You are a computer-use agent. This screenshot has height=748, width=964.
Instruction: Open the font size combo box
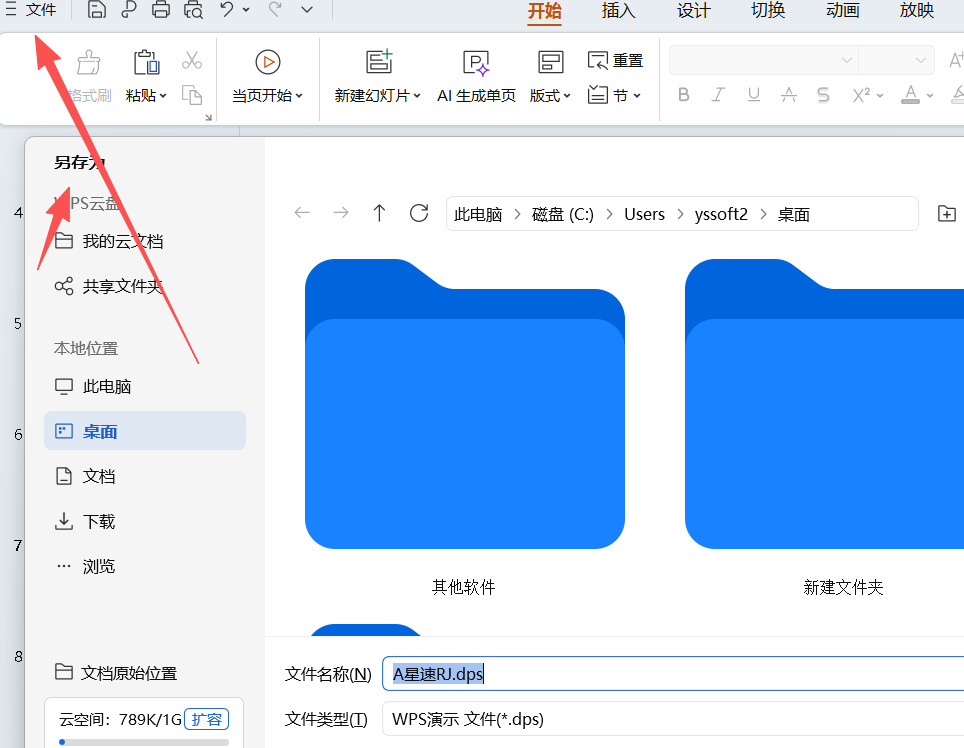(896, 60)
